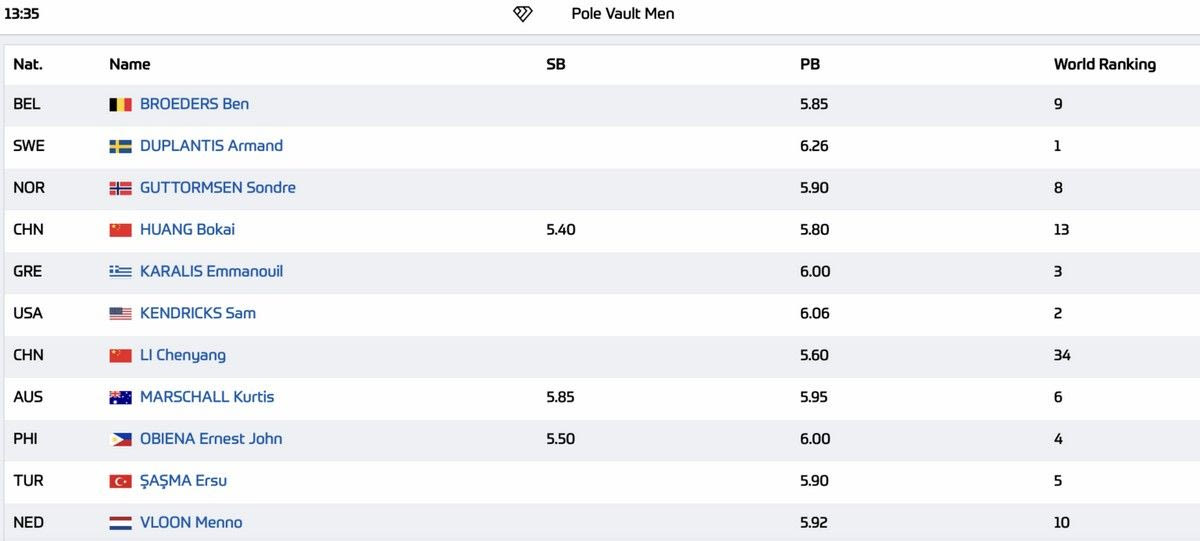The height and width of the screenshot is (541, 1200).
Task: Follow the LI Chenyang name link
Action: pyautogui.click(x=182, y=356)
